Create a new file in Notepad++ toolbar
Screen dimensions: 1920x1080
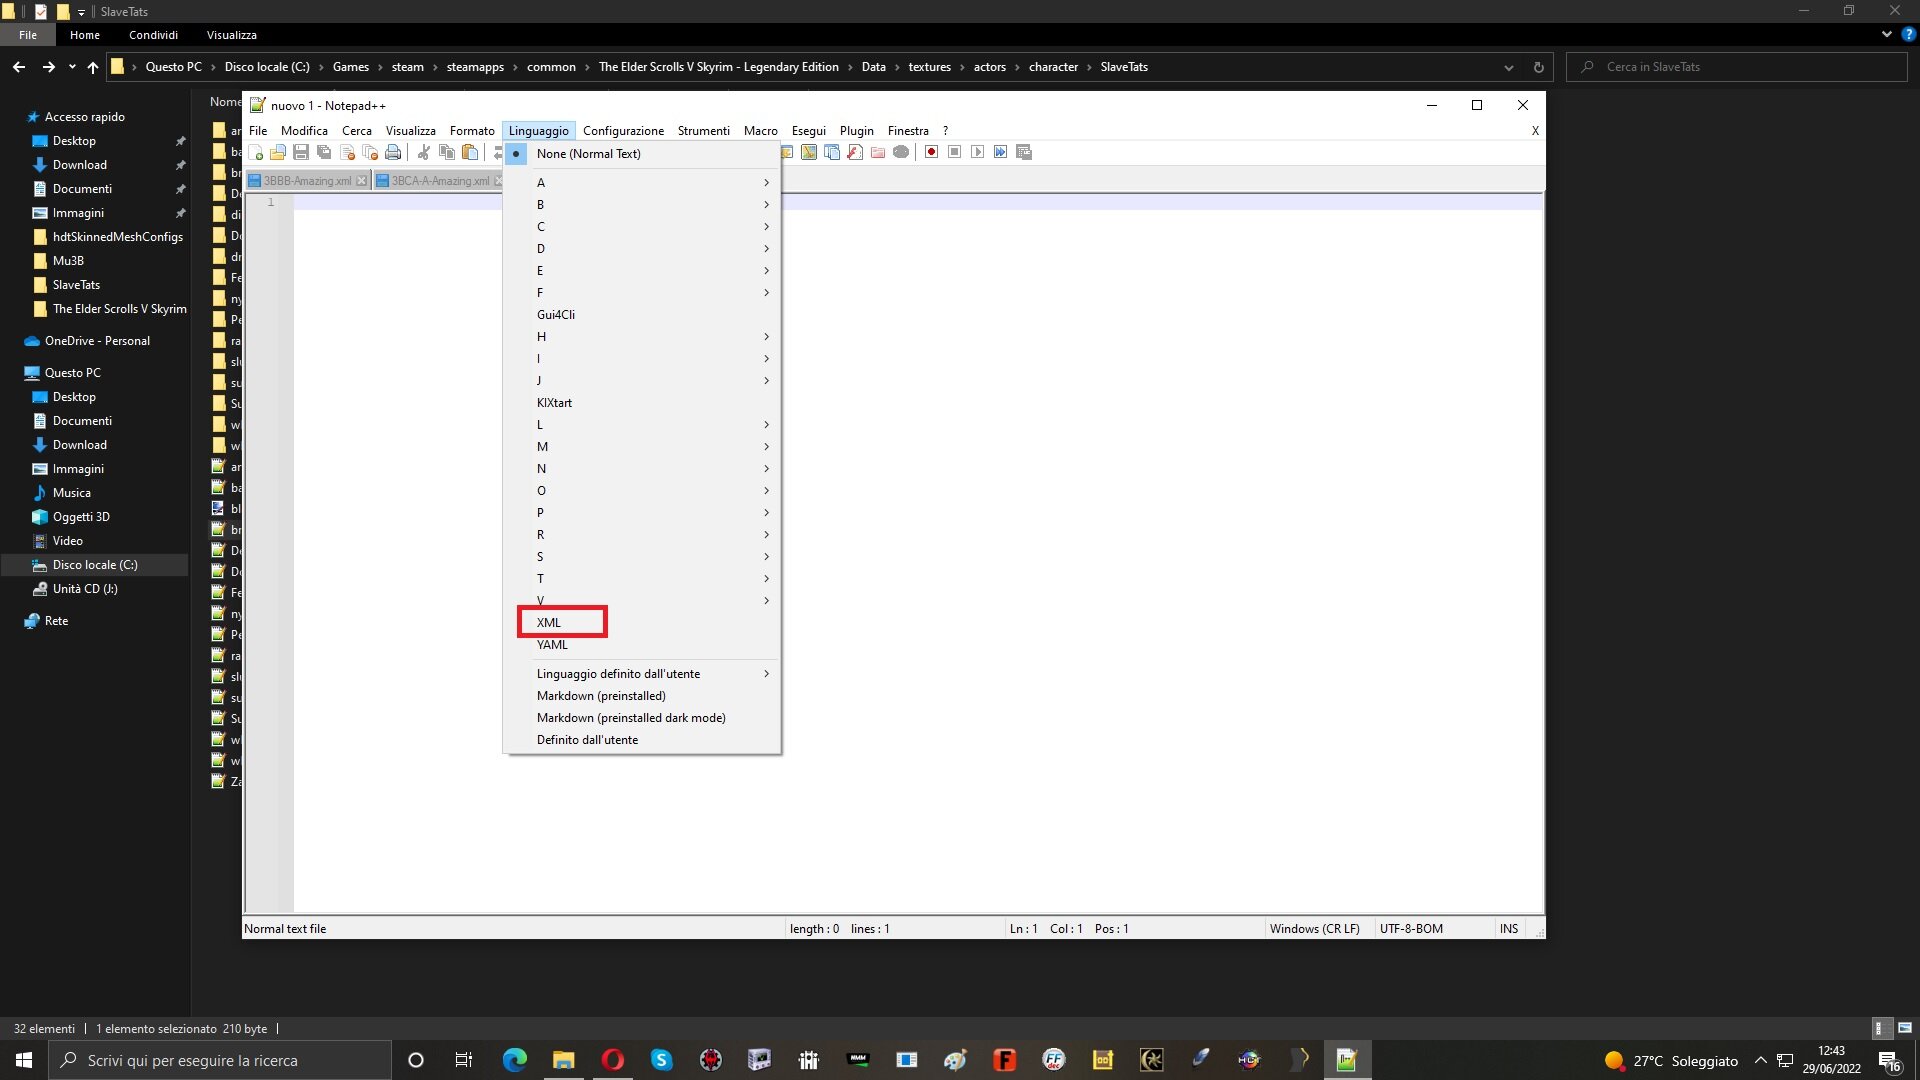[257, 152]
